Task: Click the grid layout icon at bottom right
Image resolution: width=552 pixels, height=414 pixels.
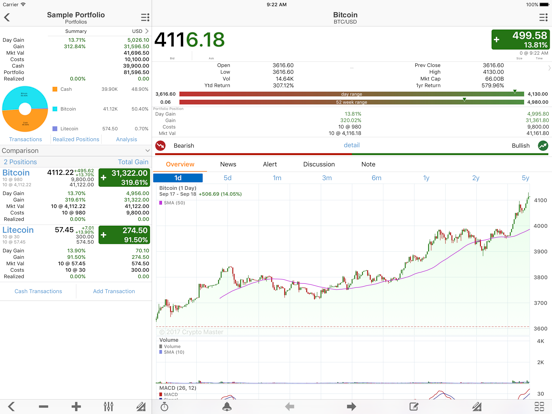Action: point(539,407)
